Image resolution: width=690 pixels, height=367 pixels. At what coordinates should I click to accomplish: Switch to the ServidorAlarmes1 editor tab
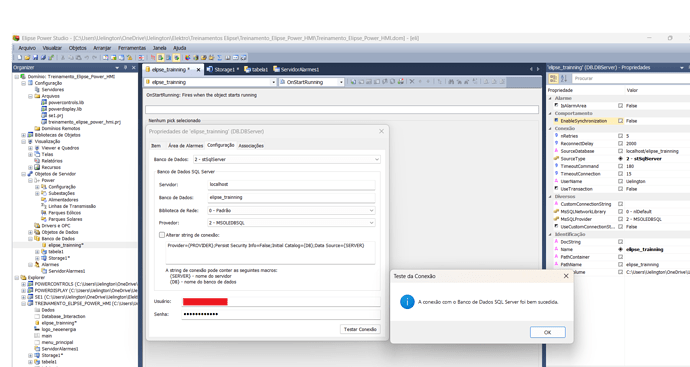coord(296,70)
